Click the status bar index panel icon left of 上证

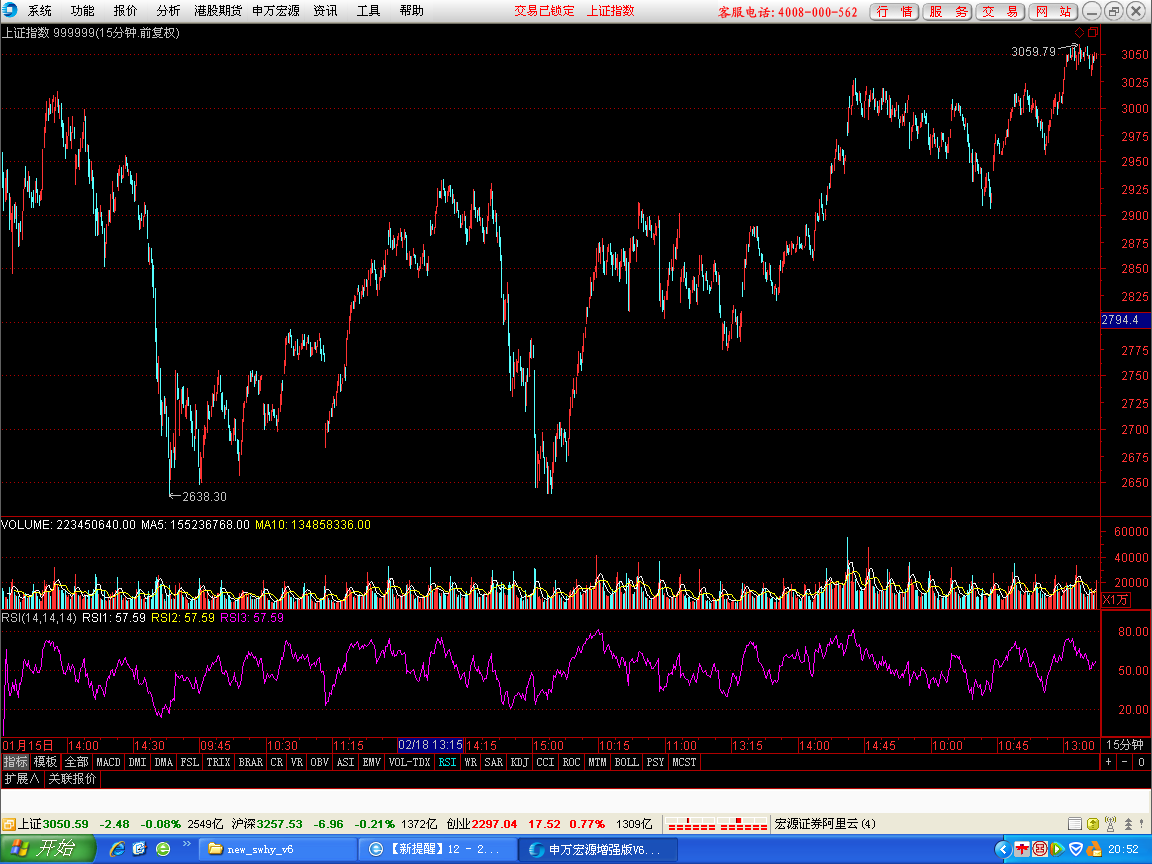point(9,824)
